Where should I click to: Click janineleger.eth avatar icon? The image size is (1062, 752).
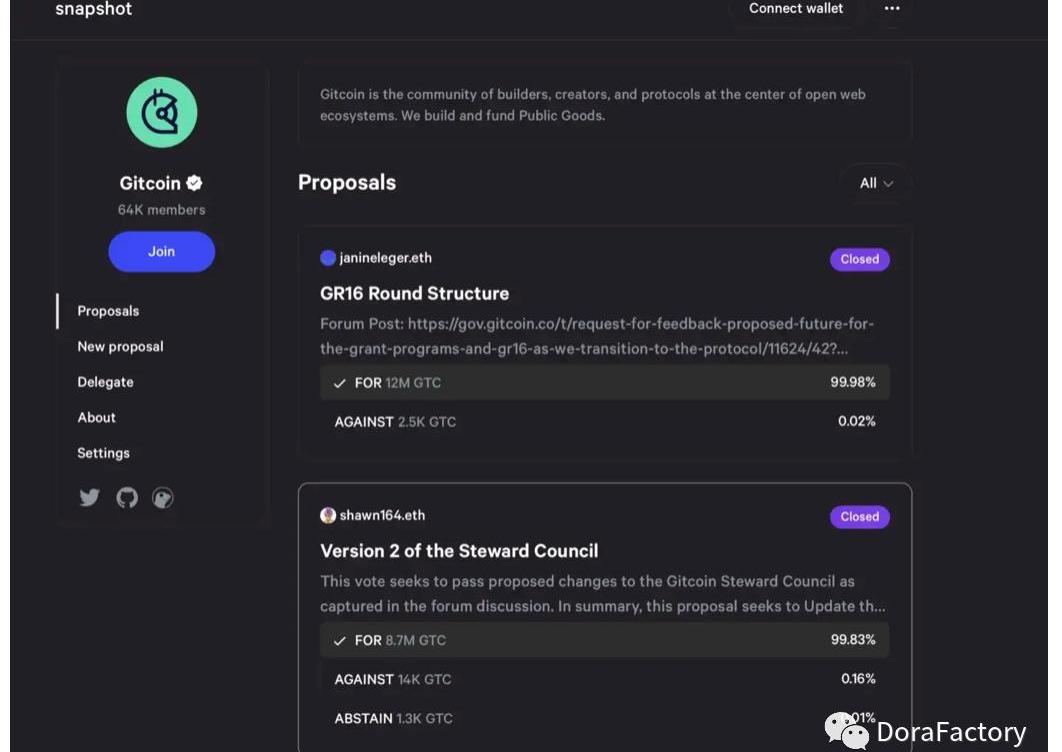pos(328,258)
